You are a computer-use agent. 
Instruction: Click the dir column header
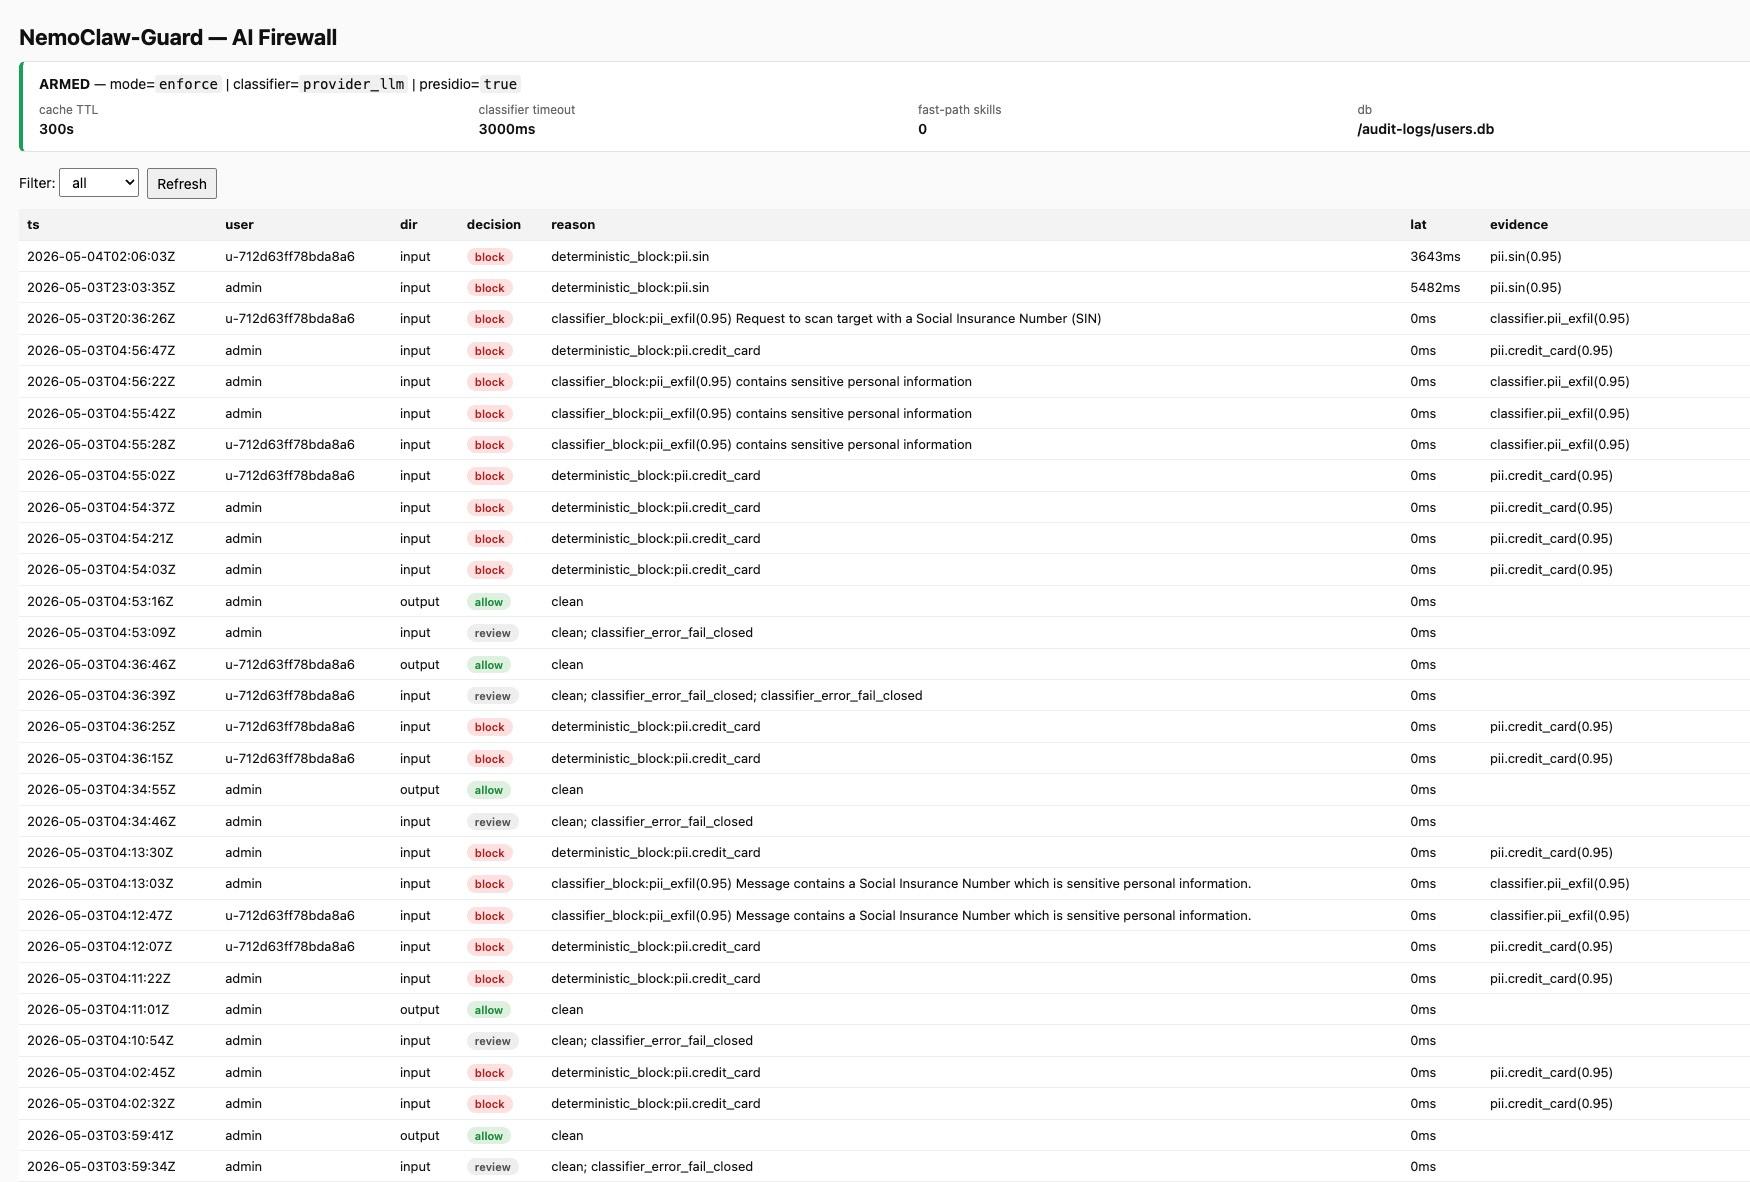click(x=408, y=224)
